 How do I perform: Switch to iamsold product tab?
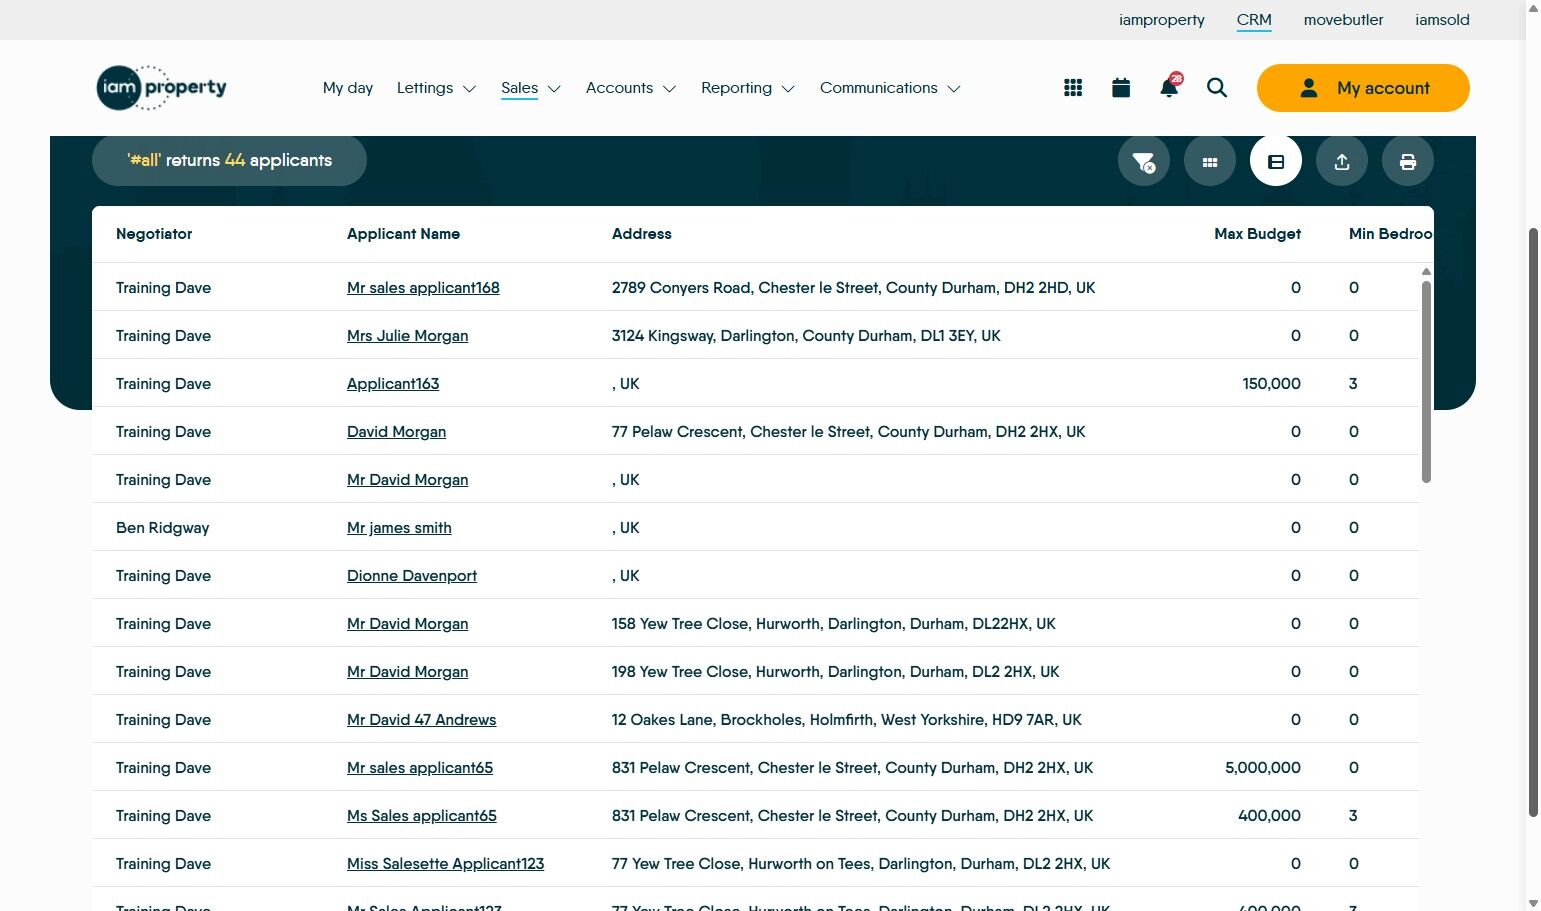(x=1442, y=20)
